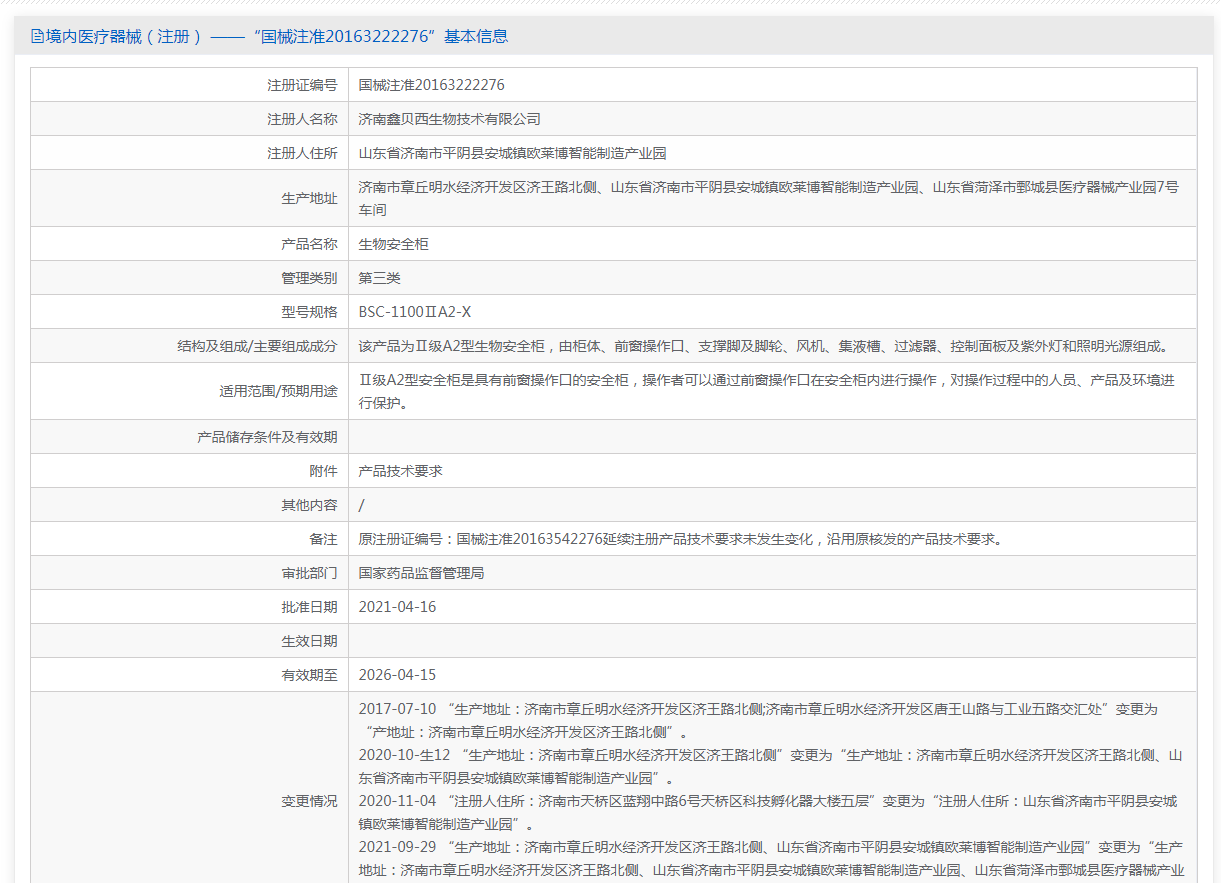
Task: Click the 2020-11-04 change record entry
Action: pyautogui.click(x=767, y=812)
